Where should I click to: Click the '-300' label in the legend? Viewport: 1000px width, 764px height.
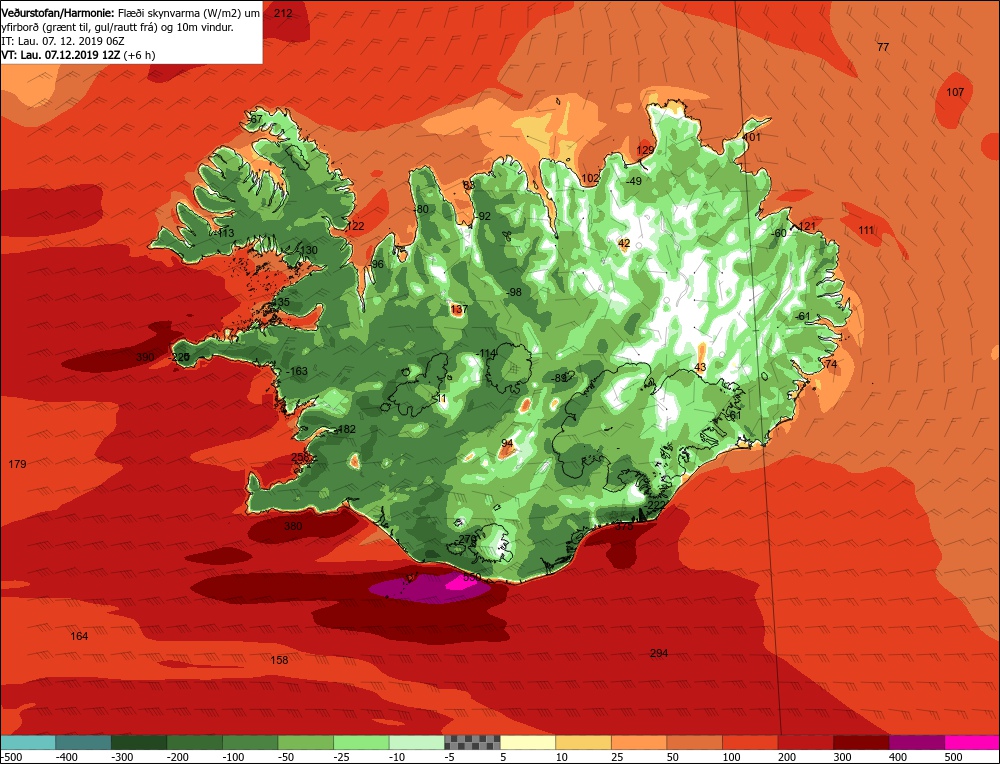122,758
